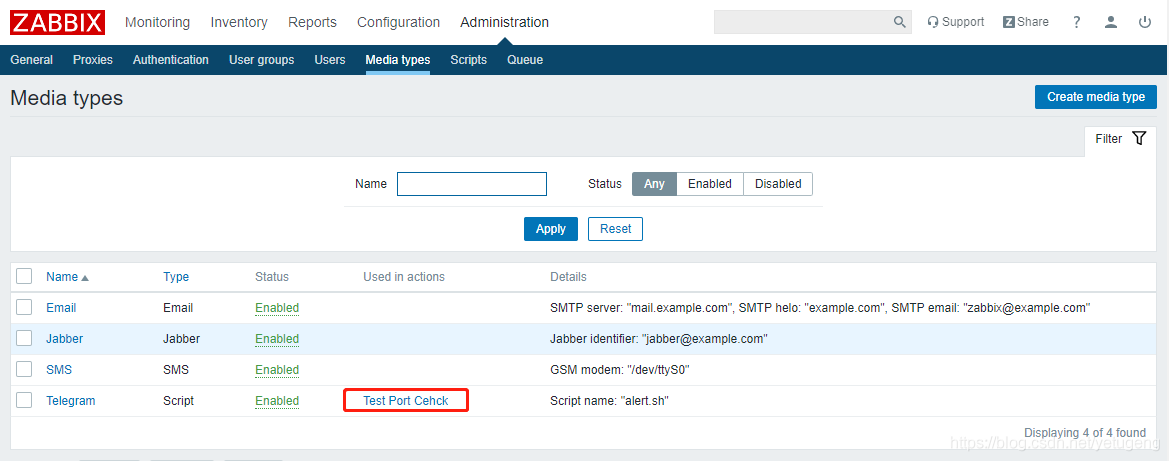Select Any status filter

(655, 184)
